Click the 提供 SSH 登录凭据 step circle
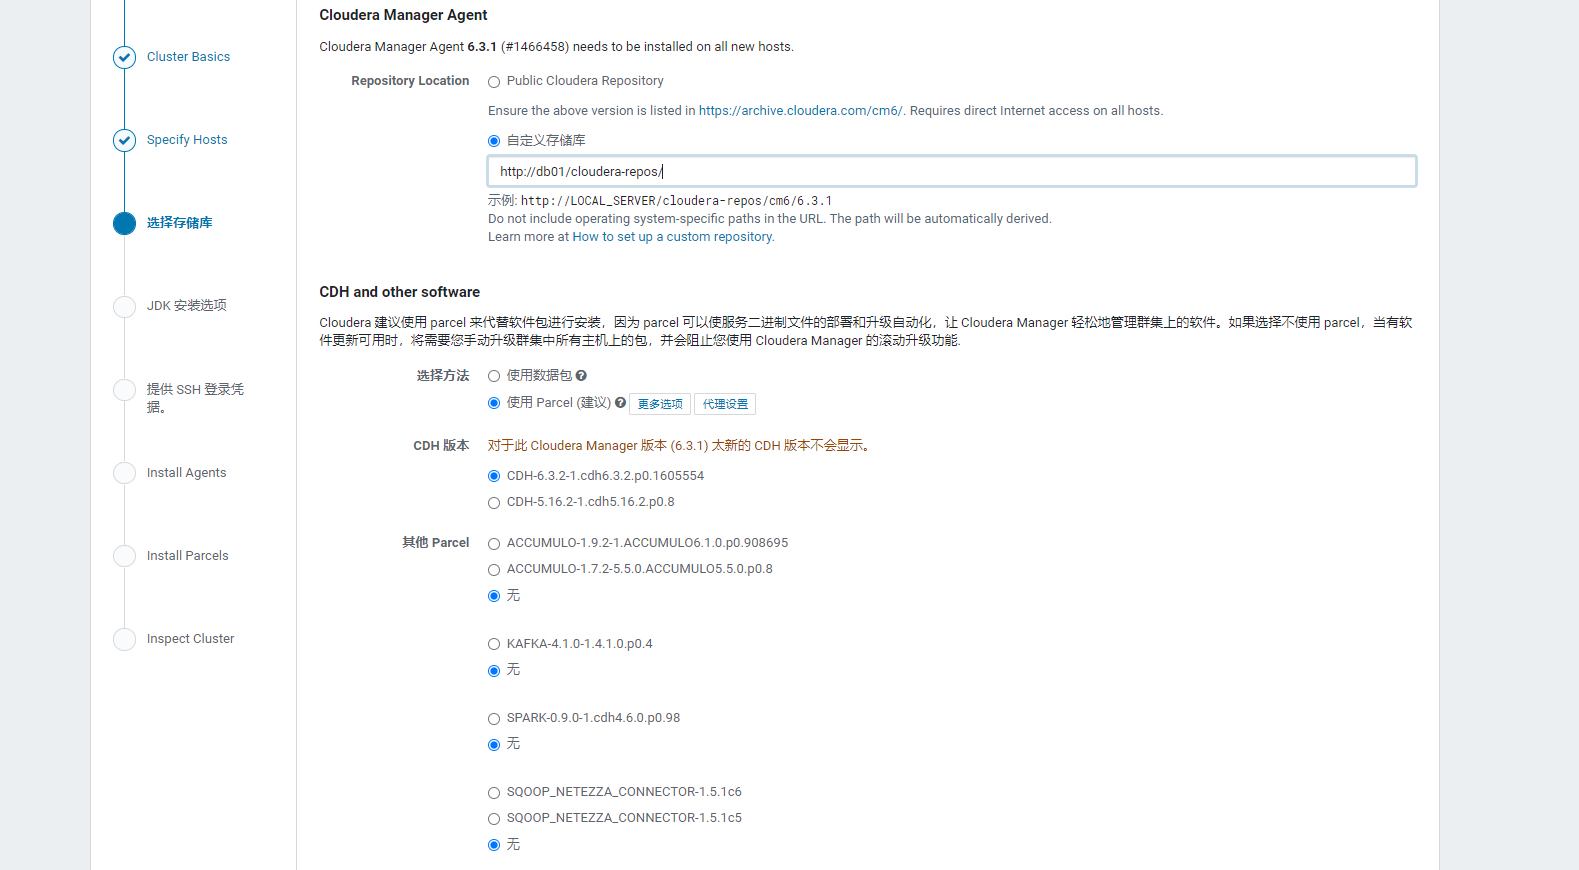This screenshot has height=870, width=1579. [124, 390]
